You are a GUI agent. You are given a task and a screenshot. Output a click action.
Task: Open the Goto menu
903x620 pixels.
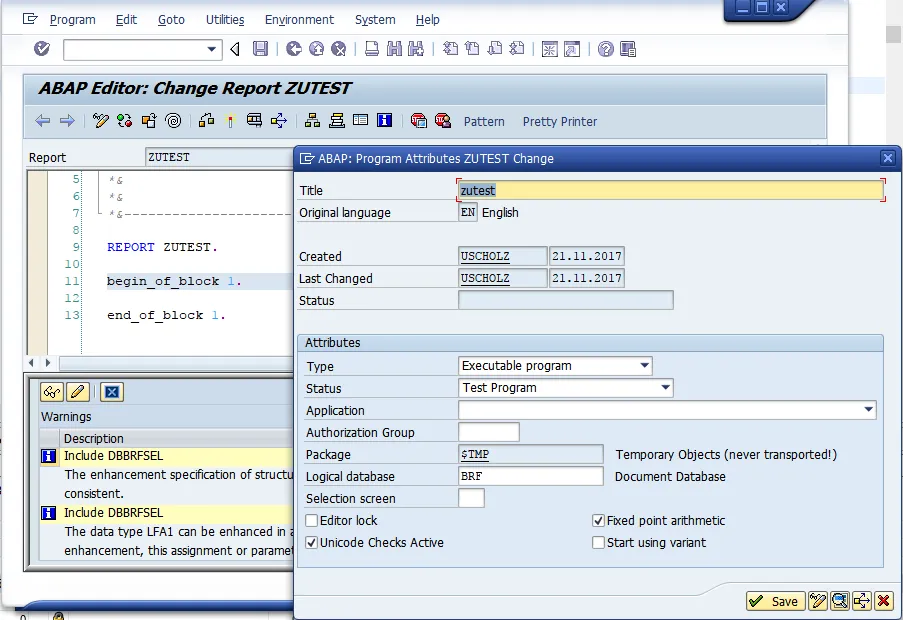(x=171, y=20)
